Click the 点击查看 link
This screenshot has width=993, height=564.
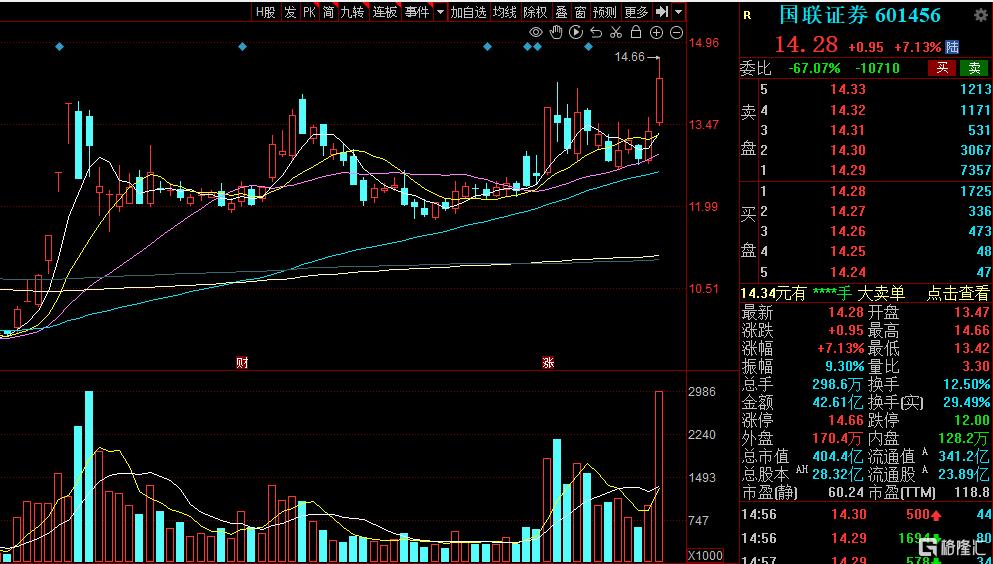point(958,293)
